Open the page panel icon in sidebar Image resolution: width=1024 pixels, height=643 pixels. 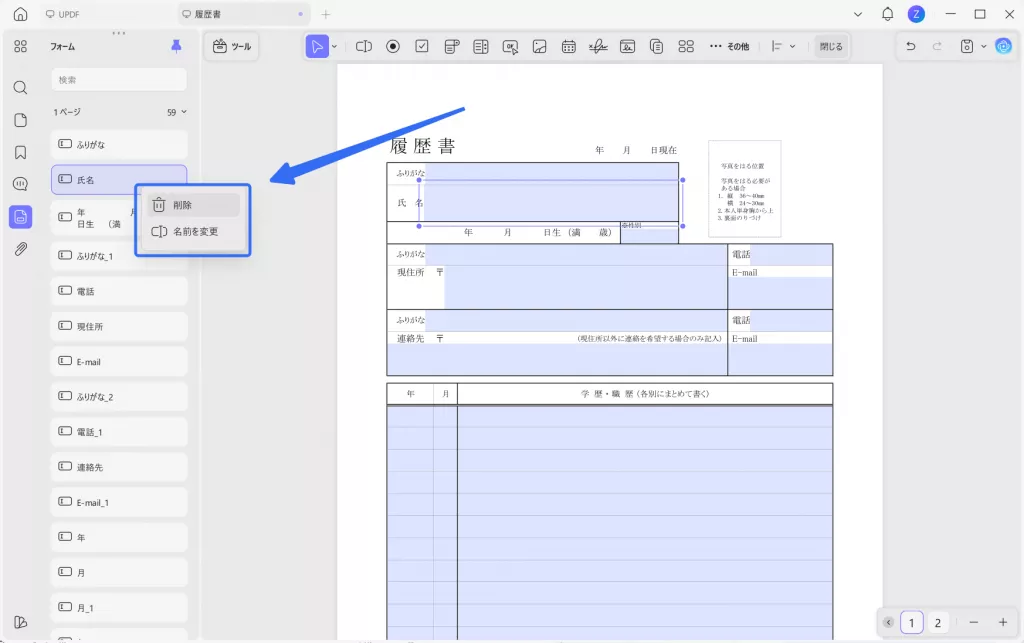click(x=20, y=120)
